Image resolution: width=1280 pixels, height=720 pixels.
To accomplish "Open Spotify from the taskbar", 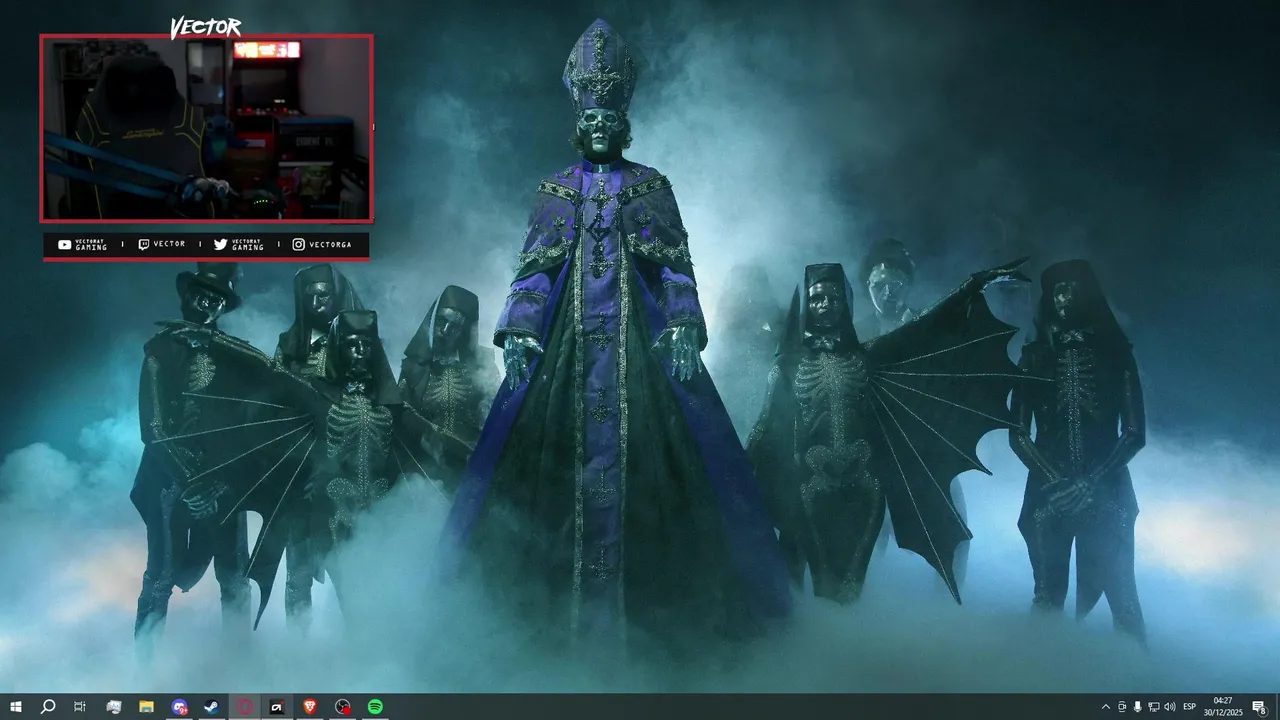I will click(375, 707).
